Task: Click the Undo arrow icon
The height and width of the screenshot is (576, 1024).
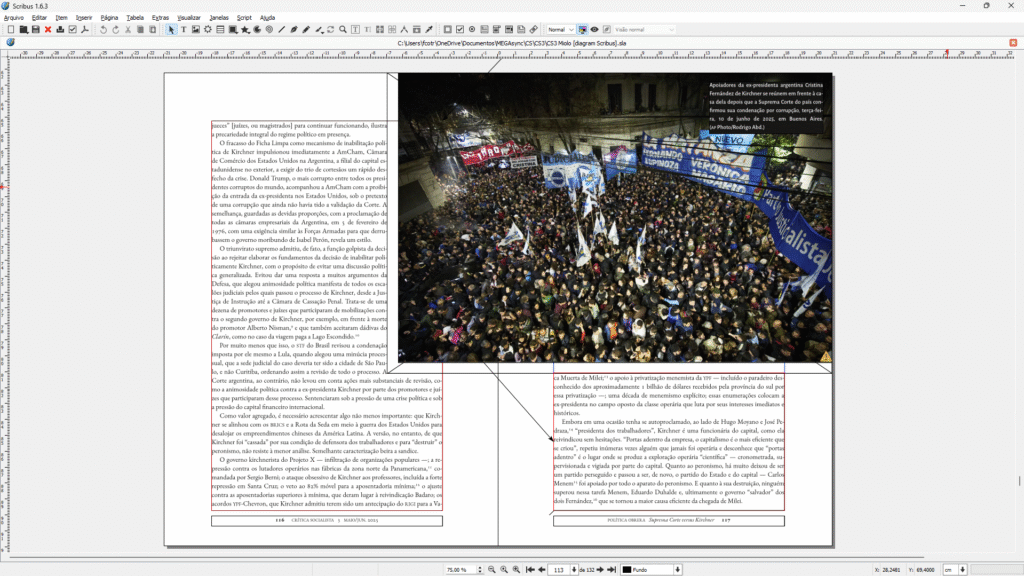Action: (x=103, y=30)
